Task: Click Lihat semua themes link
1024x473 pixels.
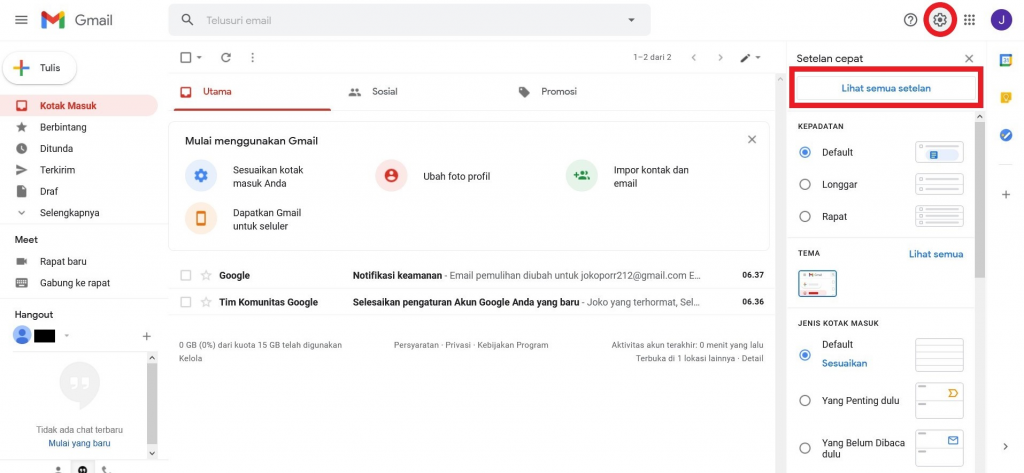Action: pyautogui.click(x=936, y=254)
